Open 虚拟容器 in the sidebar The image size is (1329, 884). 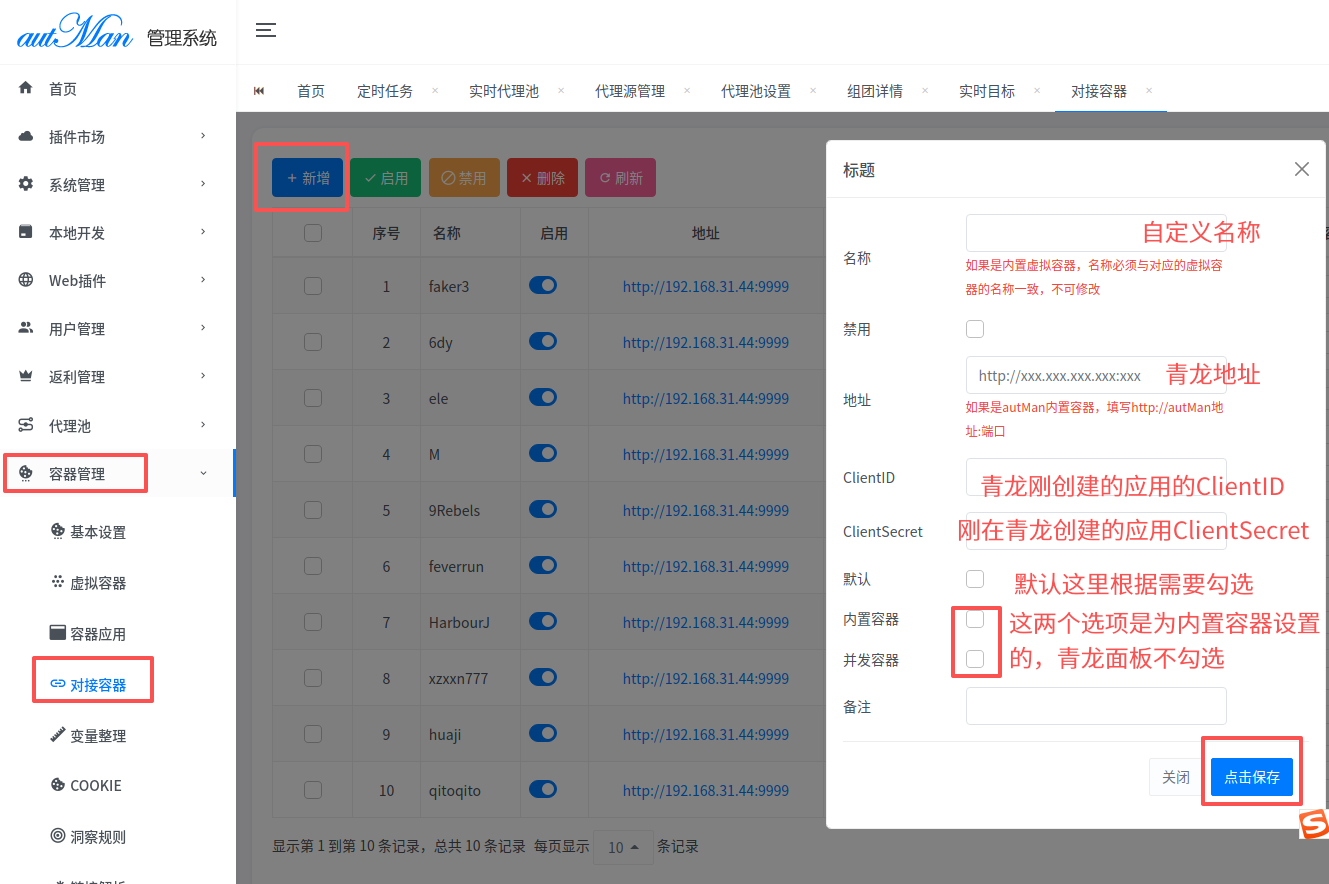(97, 583)
